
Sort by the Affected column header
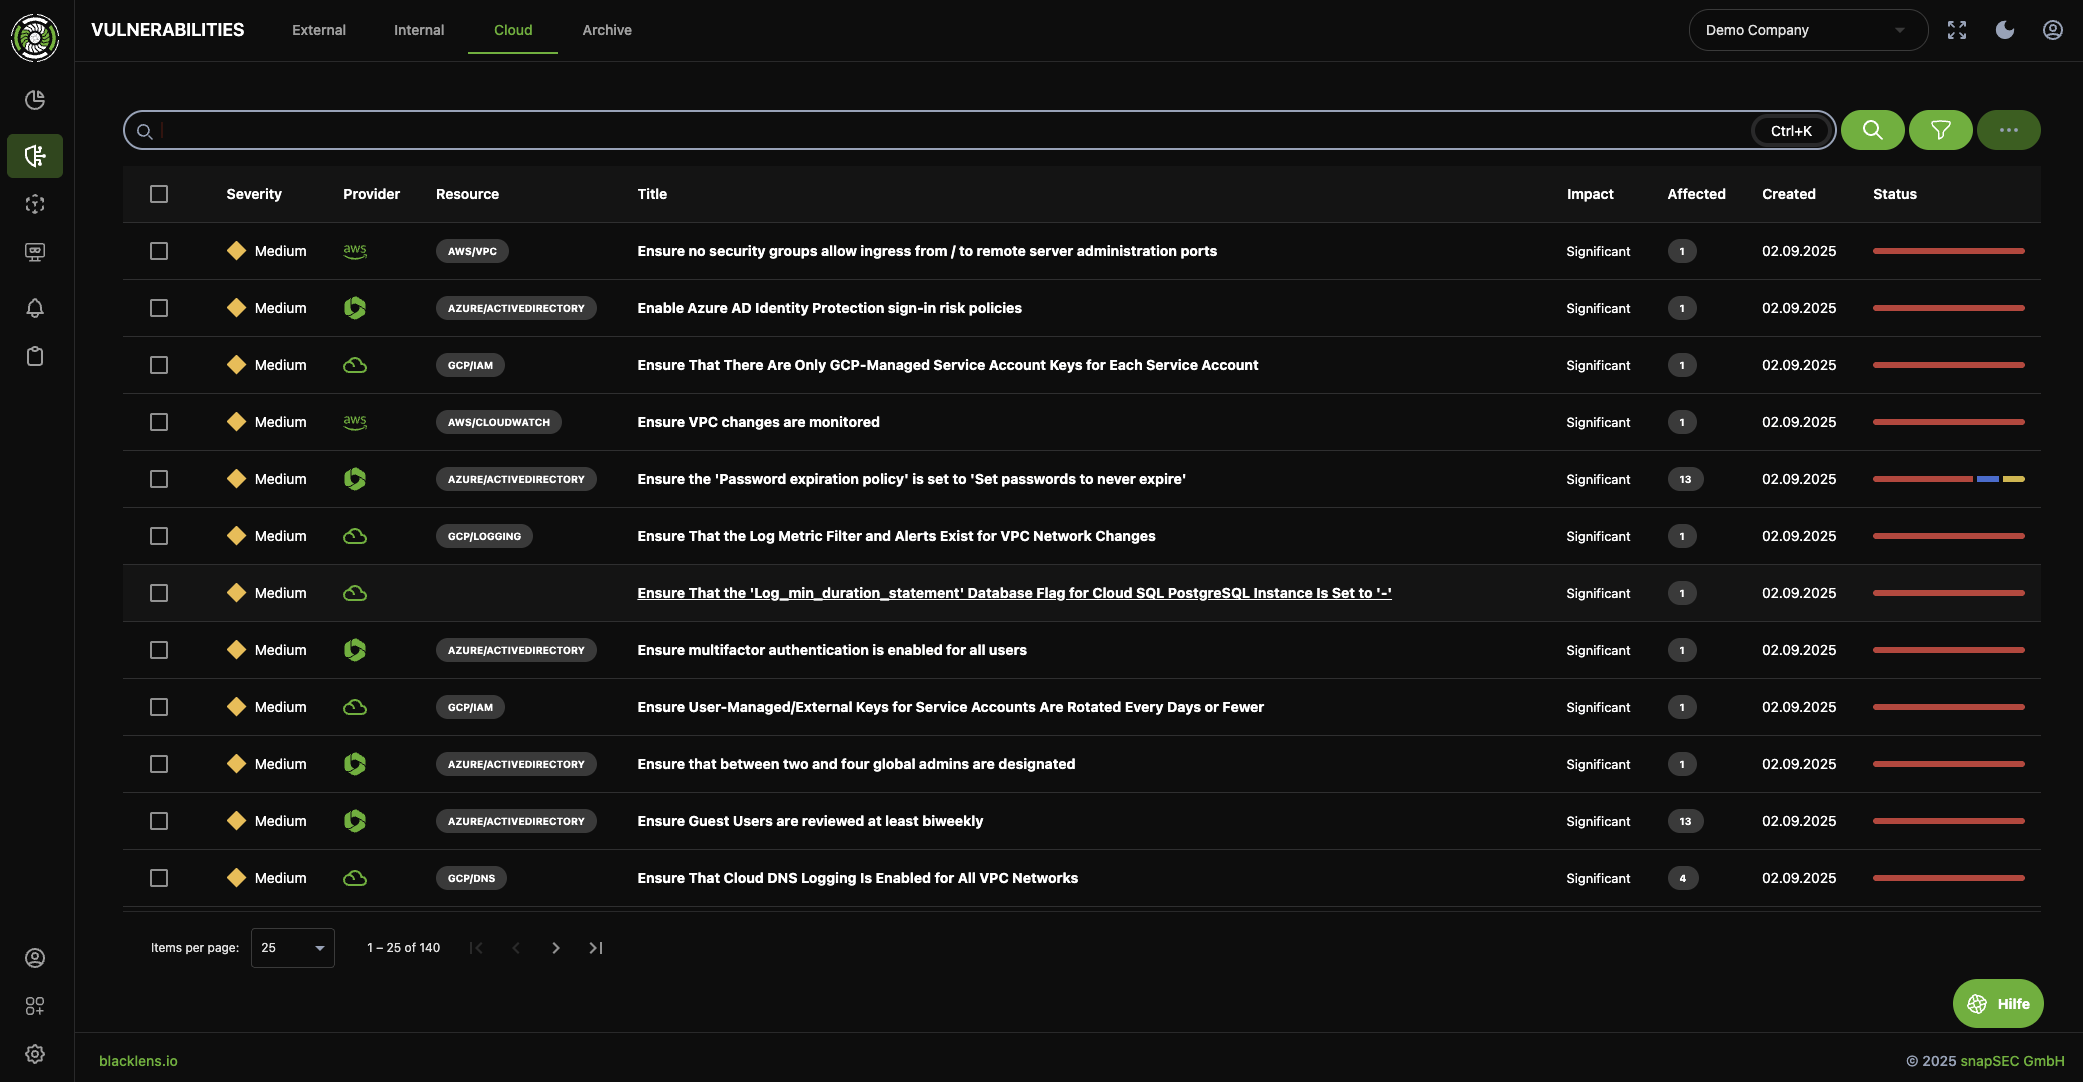coord(1696,194)
